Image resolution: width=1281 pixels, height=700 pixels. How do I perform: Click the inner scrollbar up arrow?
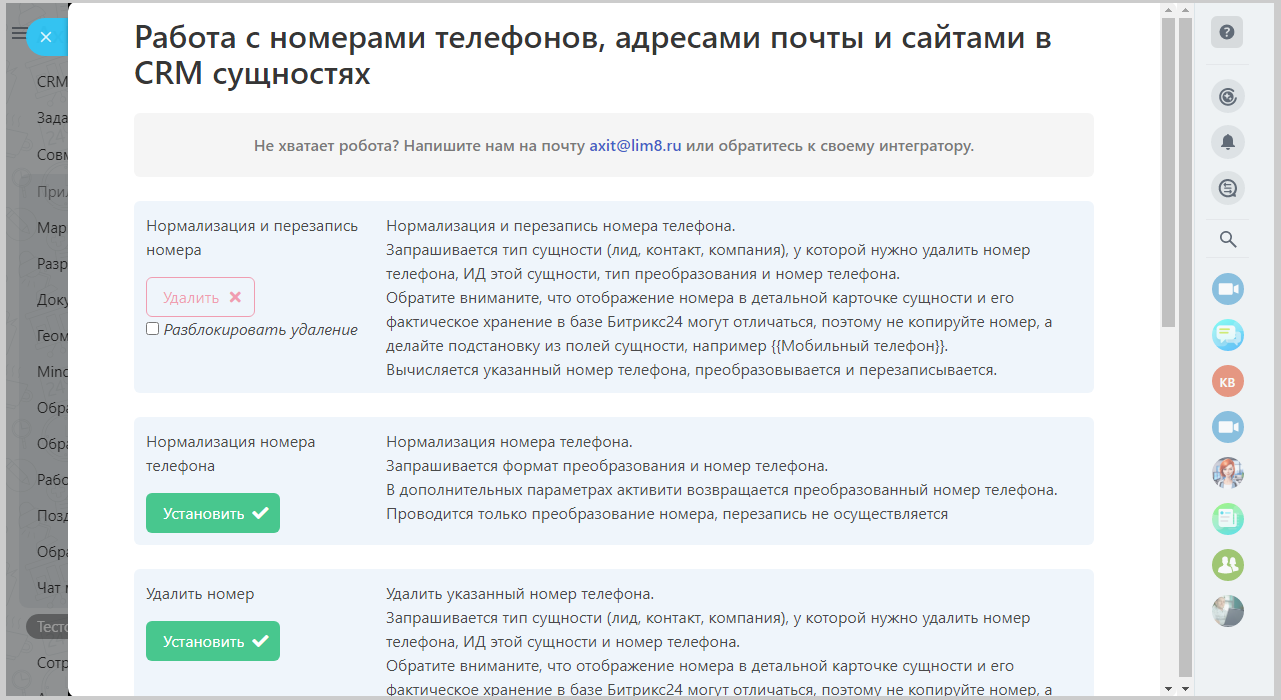tap(1168, 9)
